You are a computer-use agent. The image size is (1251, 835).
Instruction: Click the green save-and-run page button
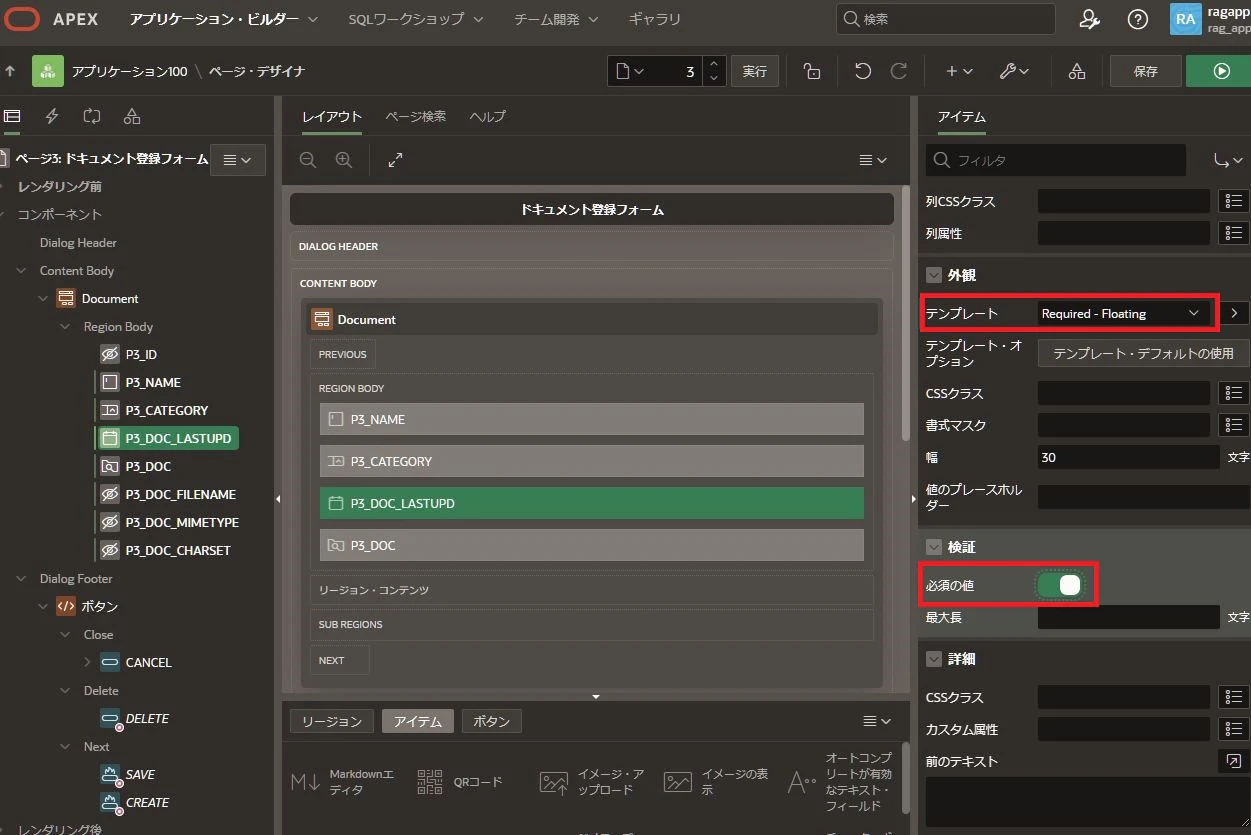(x=1220, y=71)
